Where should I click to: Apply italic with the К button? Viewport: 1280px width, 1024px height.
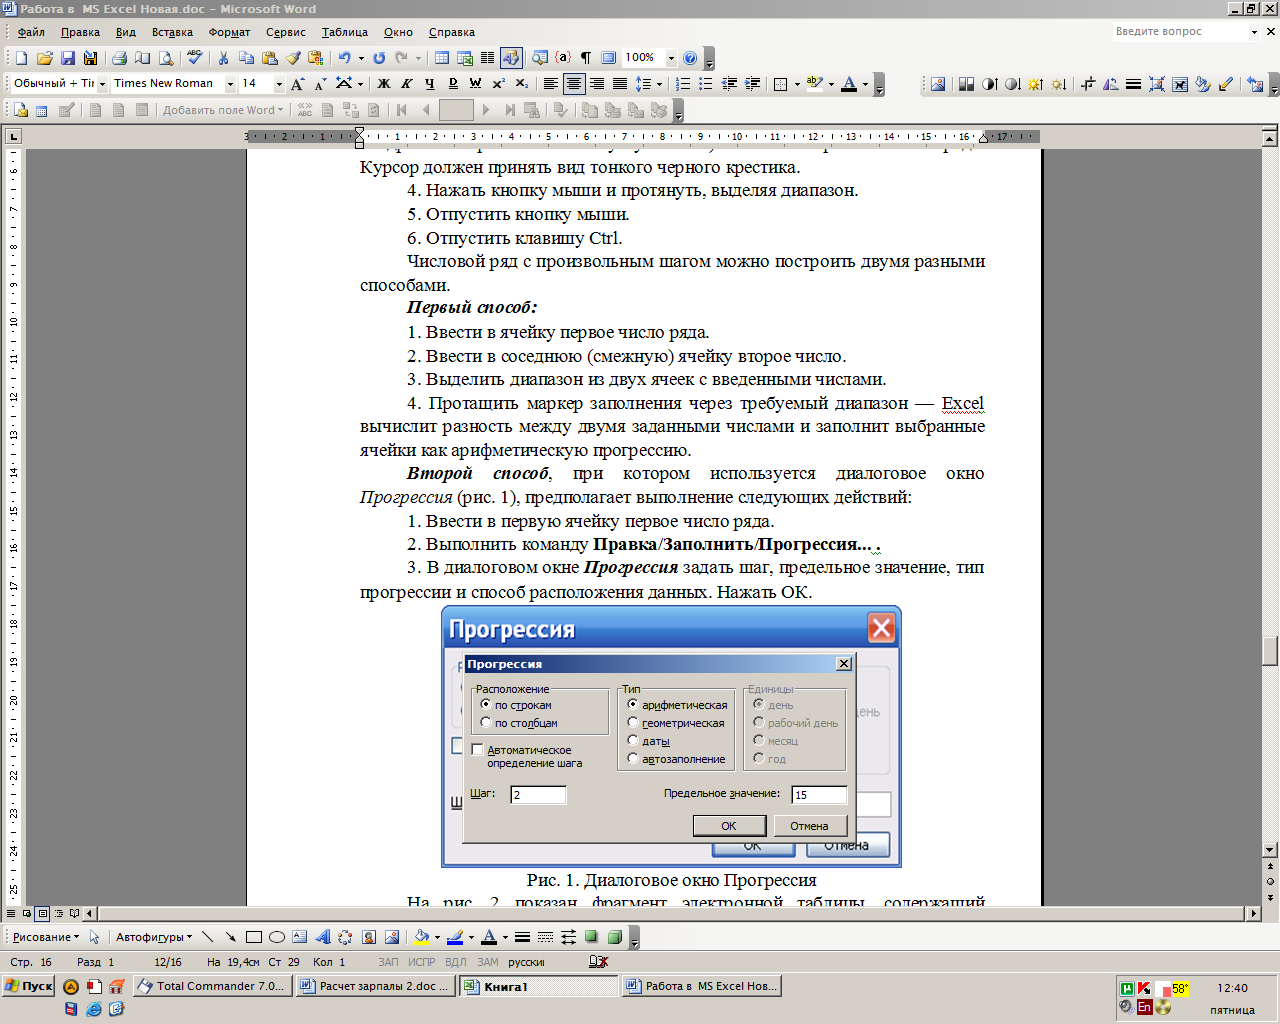pyautogui.click(x=406, y=84)
